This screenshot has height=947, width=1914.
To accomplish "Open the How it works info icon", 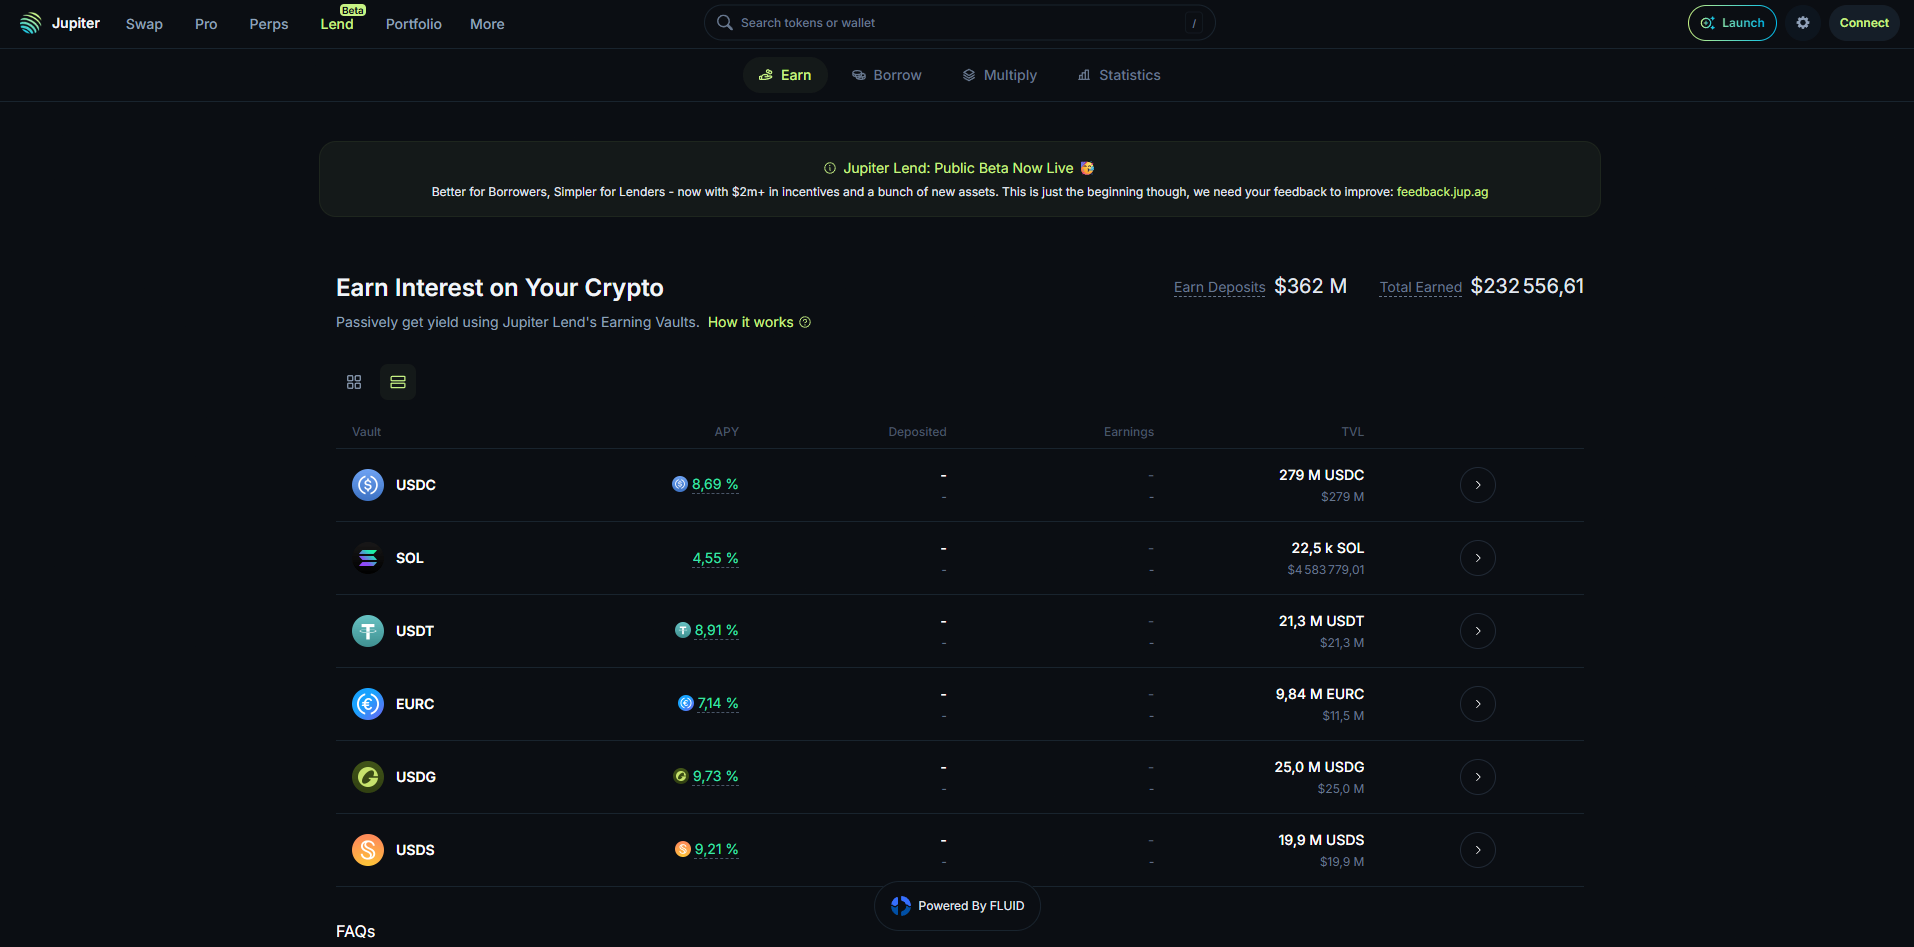I will point(806,322).
